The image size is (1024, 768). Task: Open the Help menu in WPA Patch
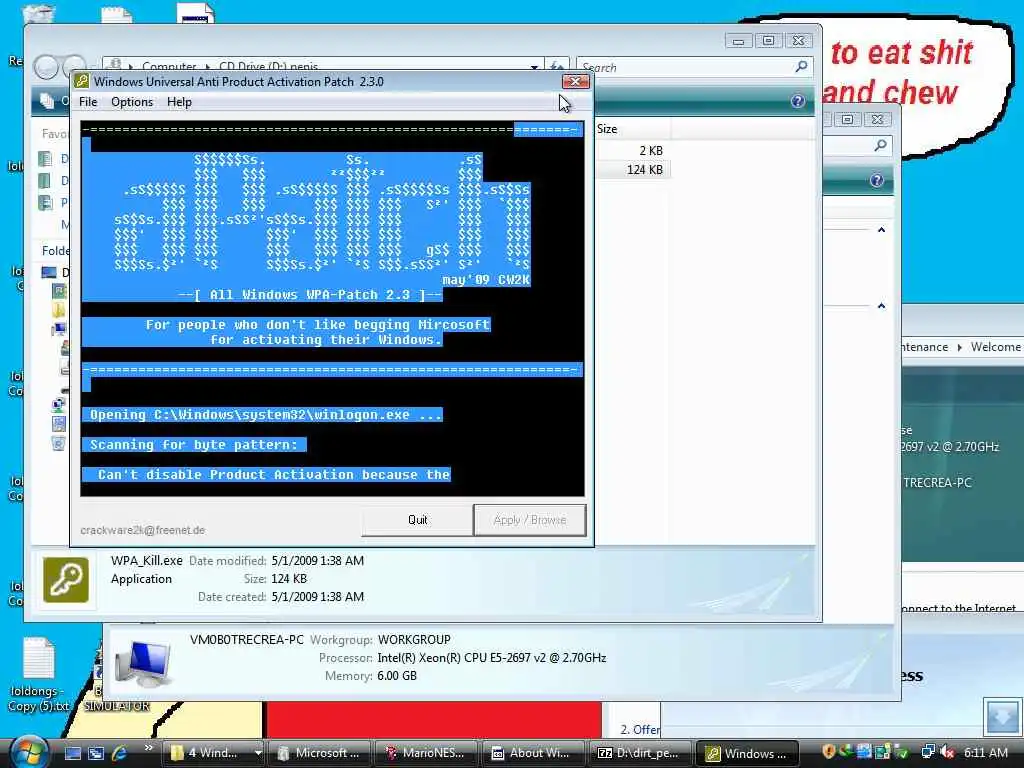tap(179, 102)
